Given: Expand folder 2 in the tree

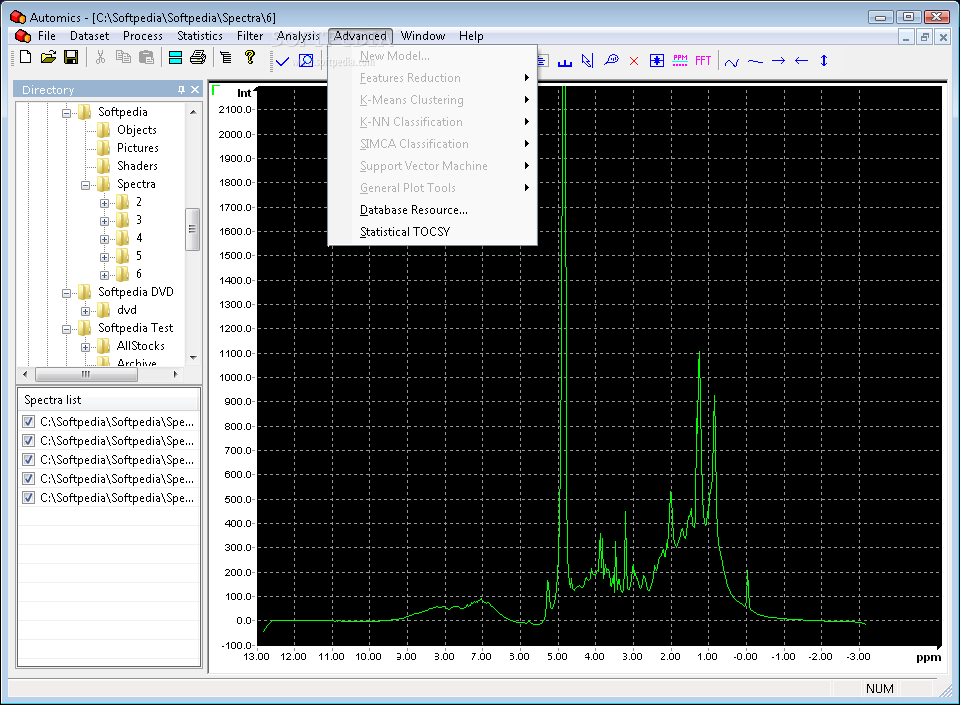Looking at the screenshot, I should pos(104,203).
